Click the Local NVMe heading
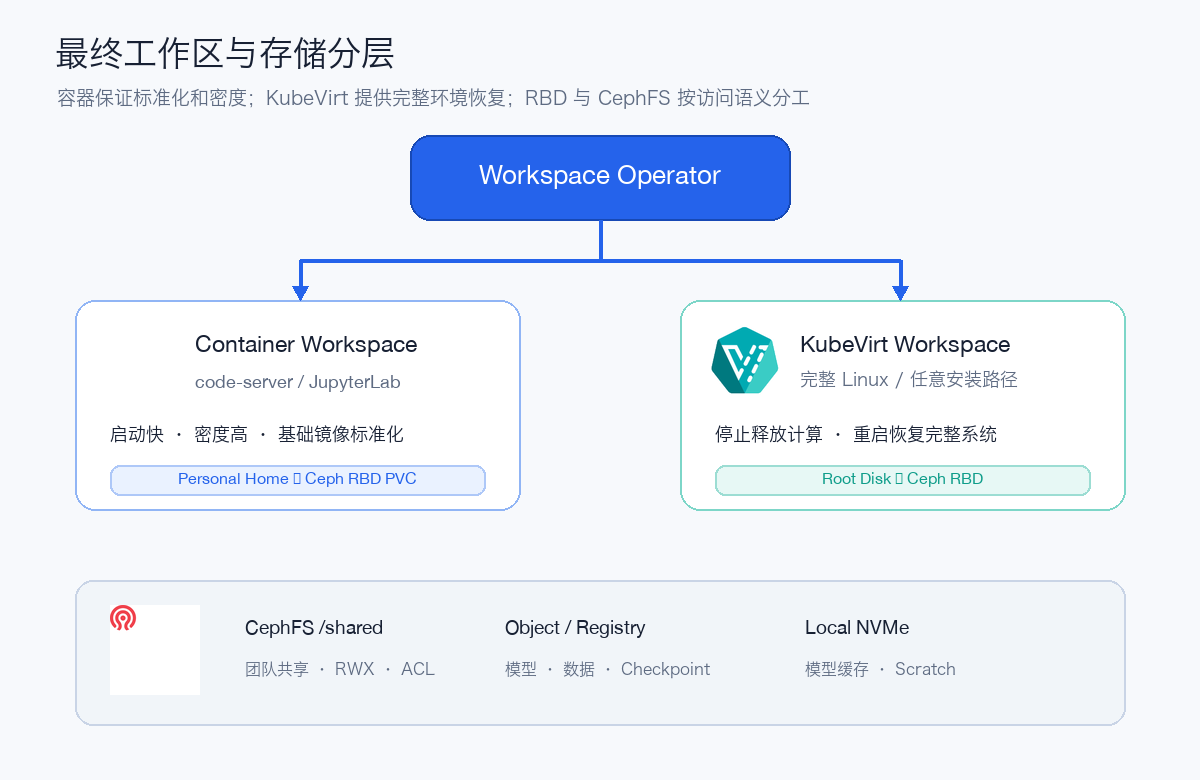 pyautogui.click(x=857, y=628)
